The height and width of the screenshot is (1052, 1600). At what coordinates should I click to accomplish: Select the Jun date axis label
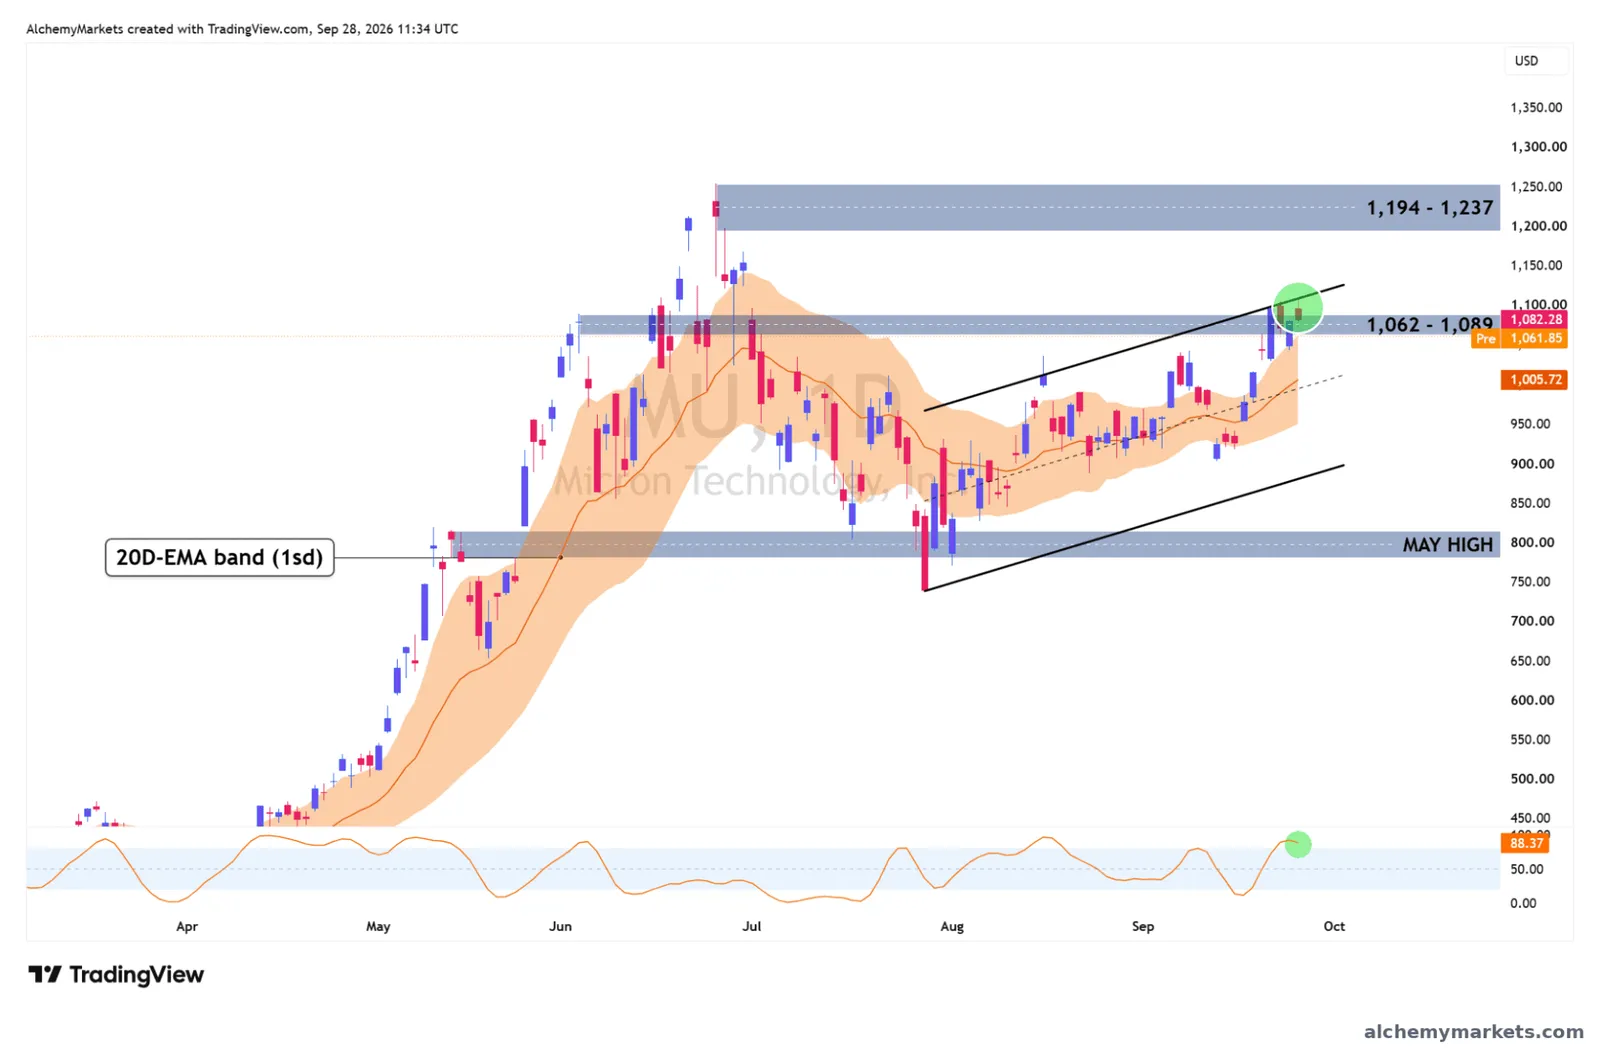click(561, 927)
